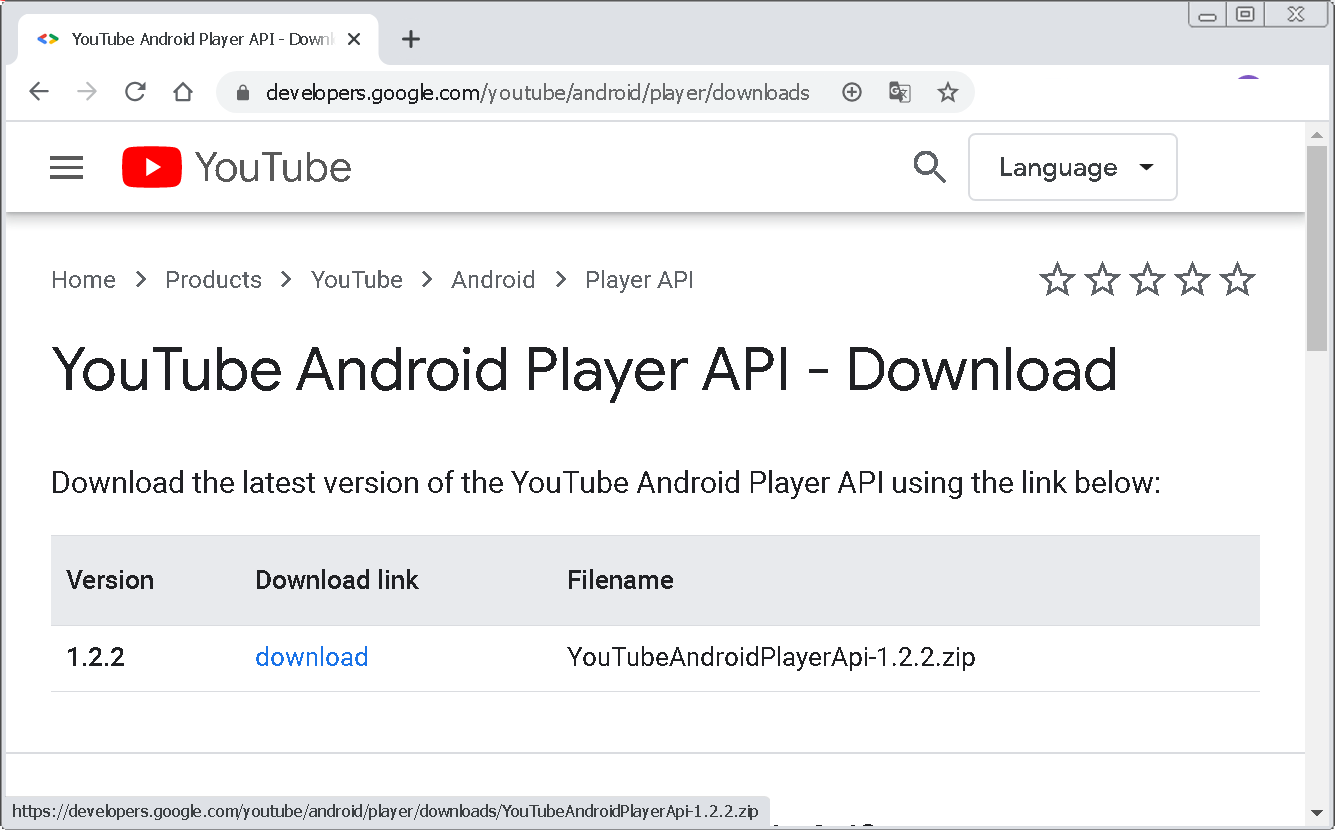Open the translate page icon

pyautogui.click(x=900, y=92)
